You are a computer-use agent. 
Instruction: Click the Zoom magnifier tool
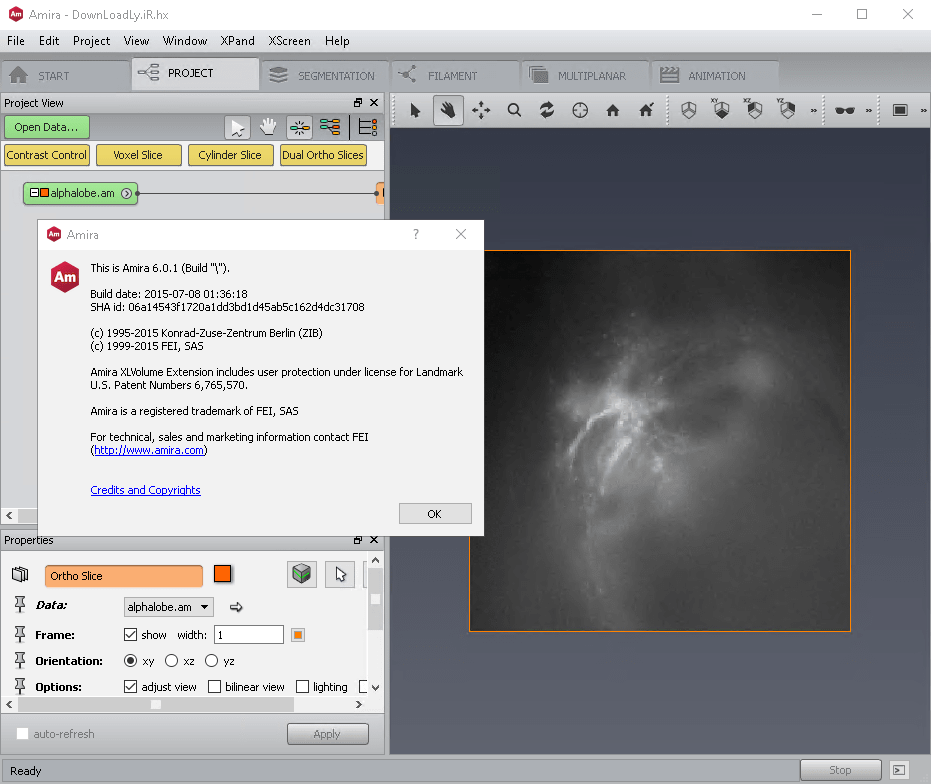[x=514, y=110]
